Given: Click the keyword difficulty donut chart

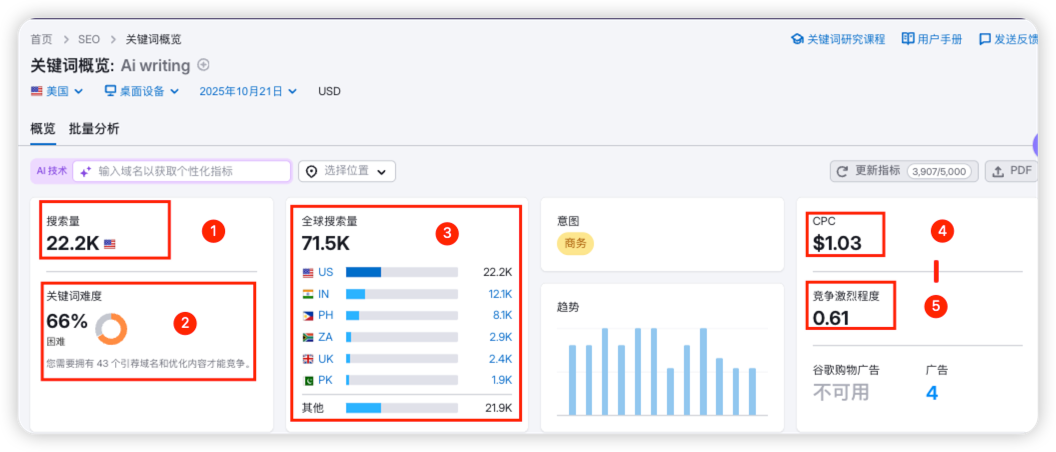Looking at the screenshot, I should point(110,328).
